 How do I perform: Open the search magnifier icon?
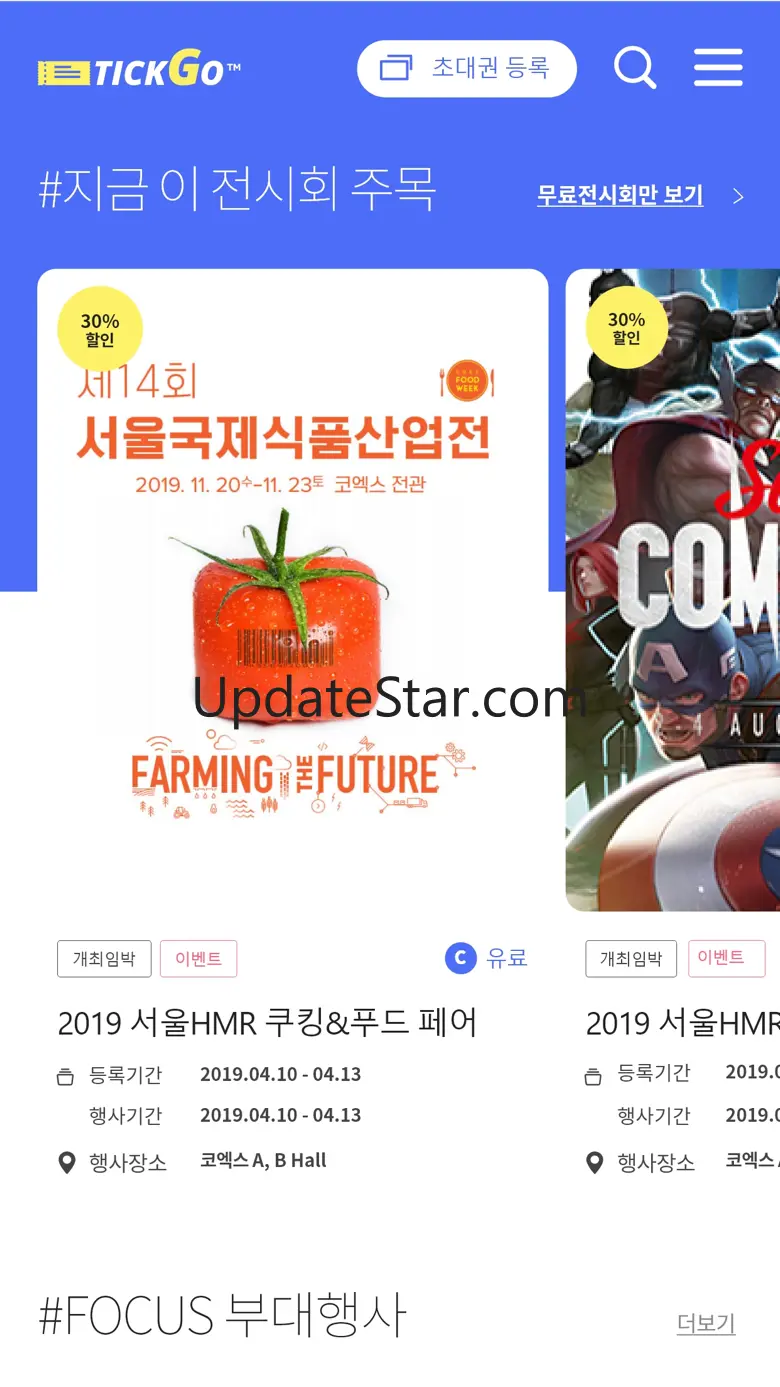[635, 68]
